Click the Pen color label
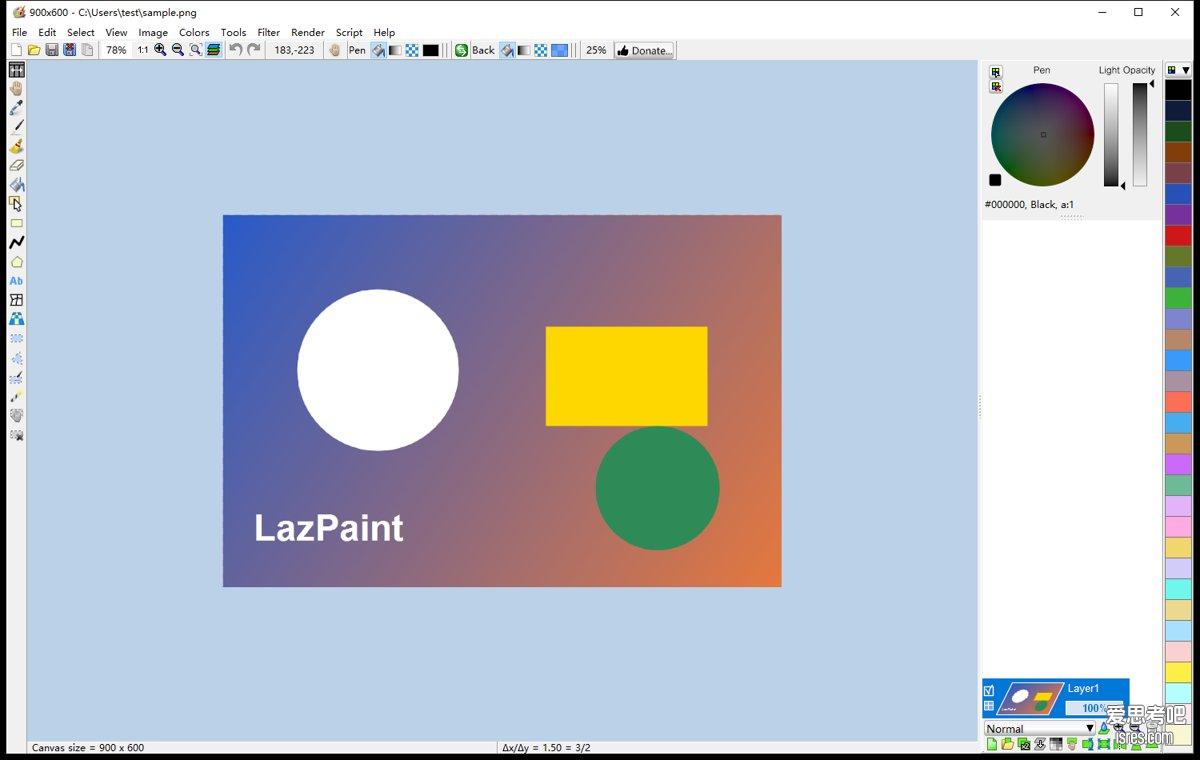Screen dimensions: 1200x760 click(x=357, y=50)
